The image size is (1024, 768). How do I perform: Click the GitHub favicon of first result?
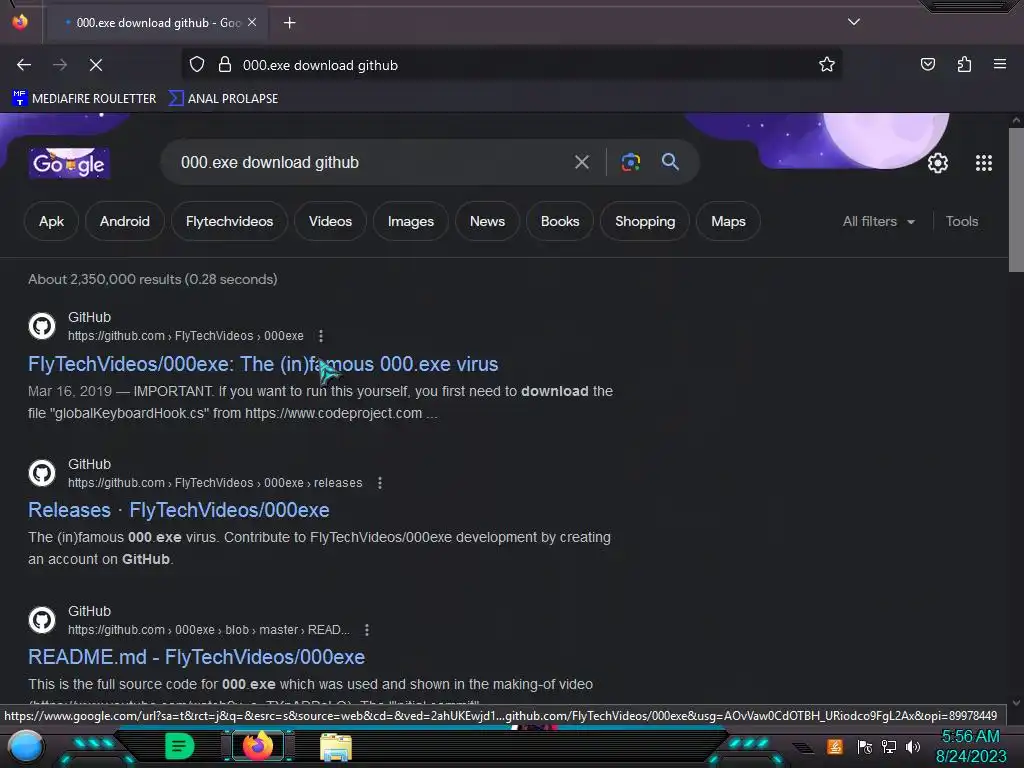(42, 326)
